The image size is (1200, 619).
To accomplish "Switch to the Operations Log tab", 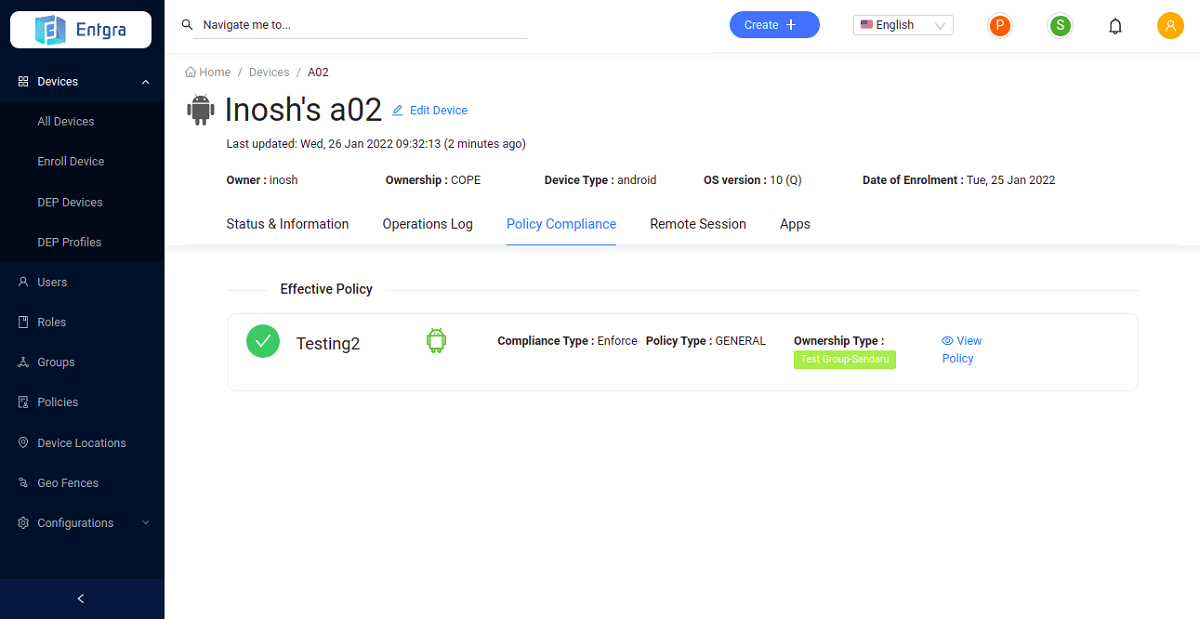I will pyautogui.click(x=427, y=224).
